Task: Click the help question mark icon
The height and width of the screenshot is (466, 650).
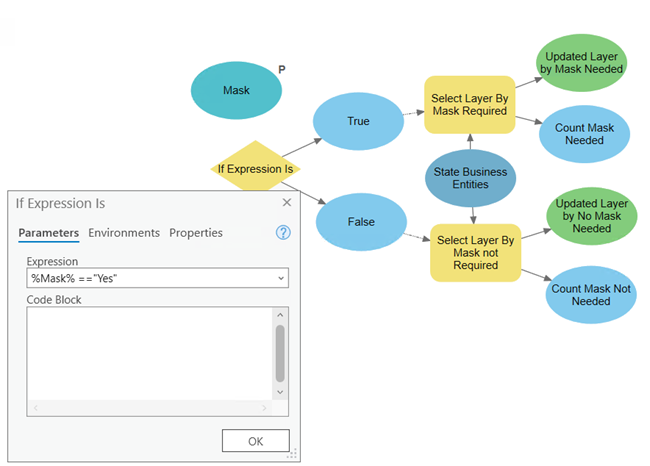Action: tap(283, 232)
